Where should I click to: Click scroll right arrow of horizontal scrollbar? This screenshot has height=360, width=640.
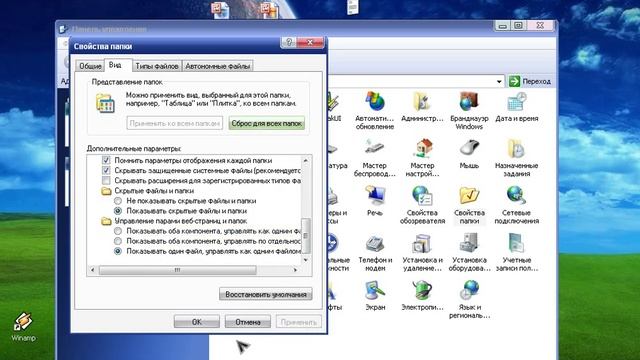click(296, 270)
